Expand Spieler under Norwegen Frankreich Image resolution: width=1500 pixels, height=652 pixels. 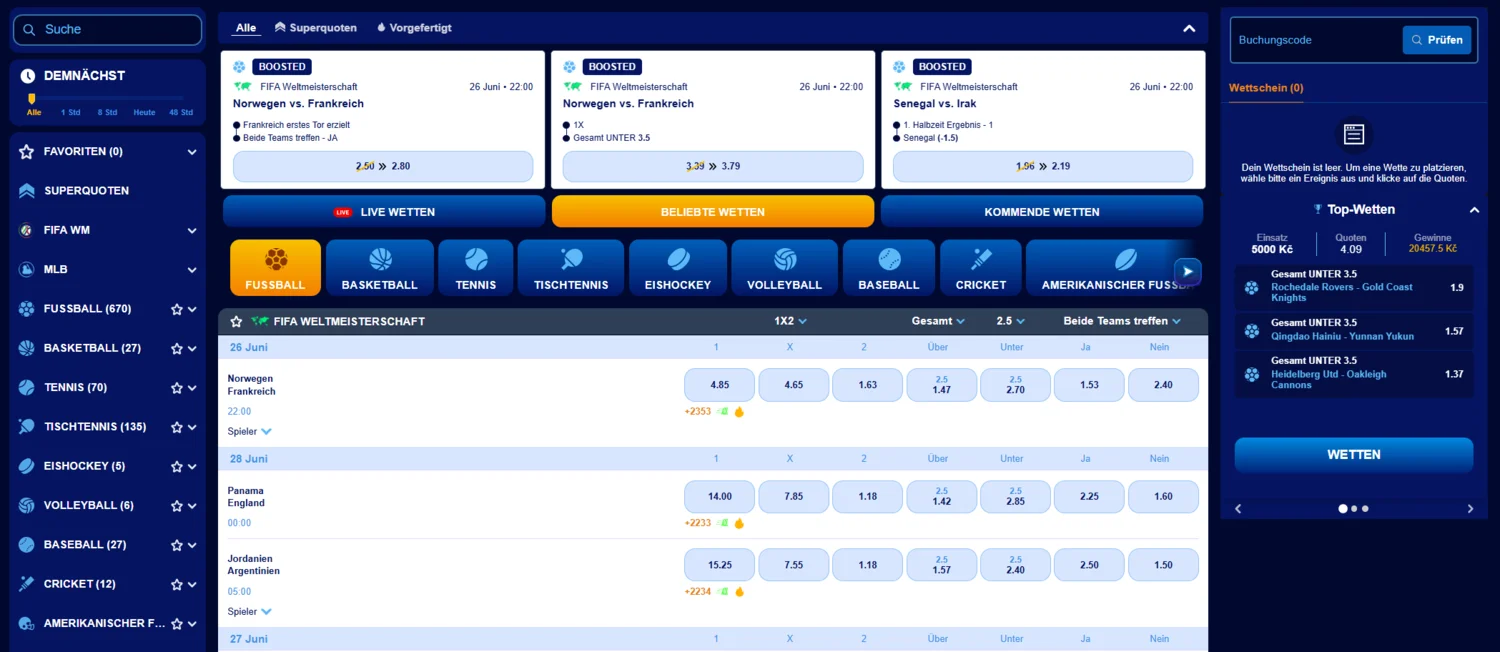click(250, 431)
